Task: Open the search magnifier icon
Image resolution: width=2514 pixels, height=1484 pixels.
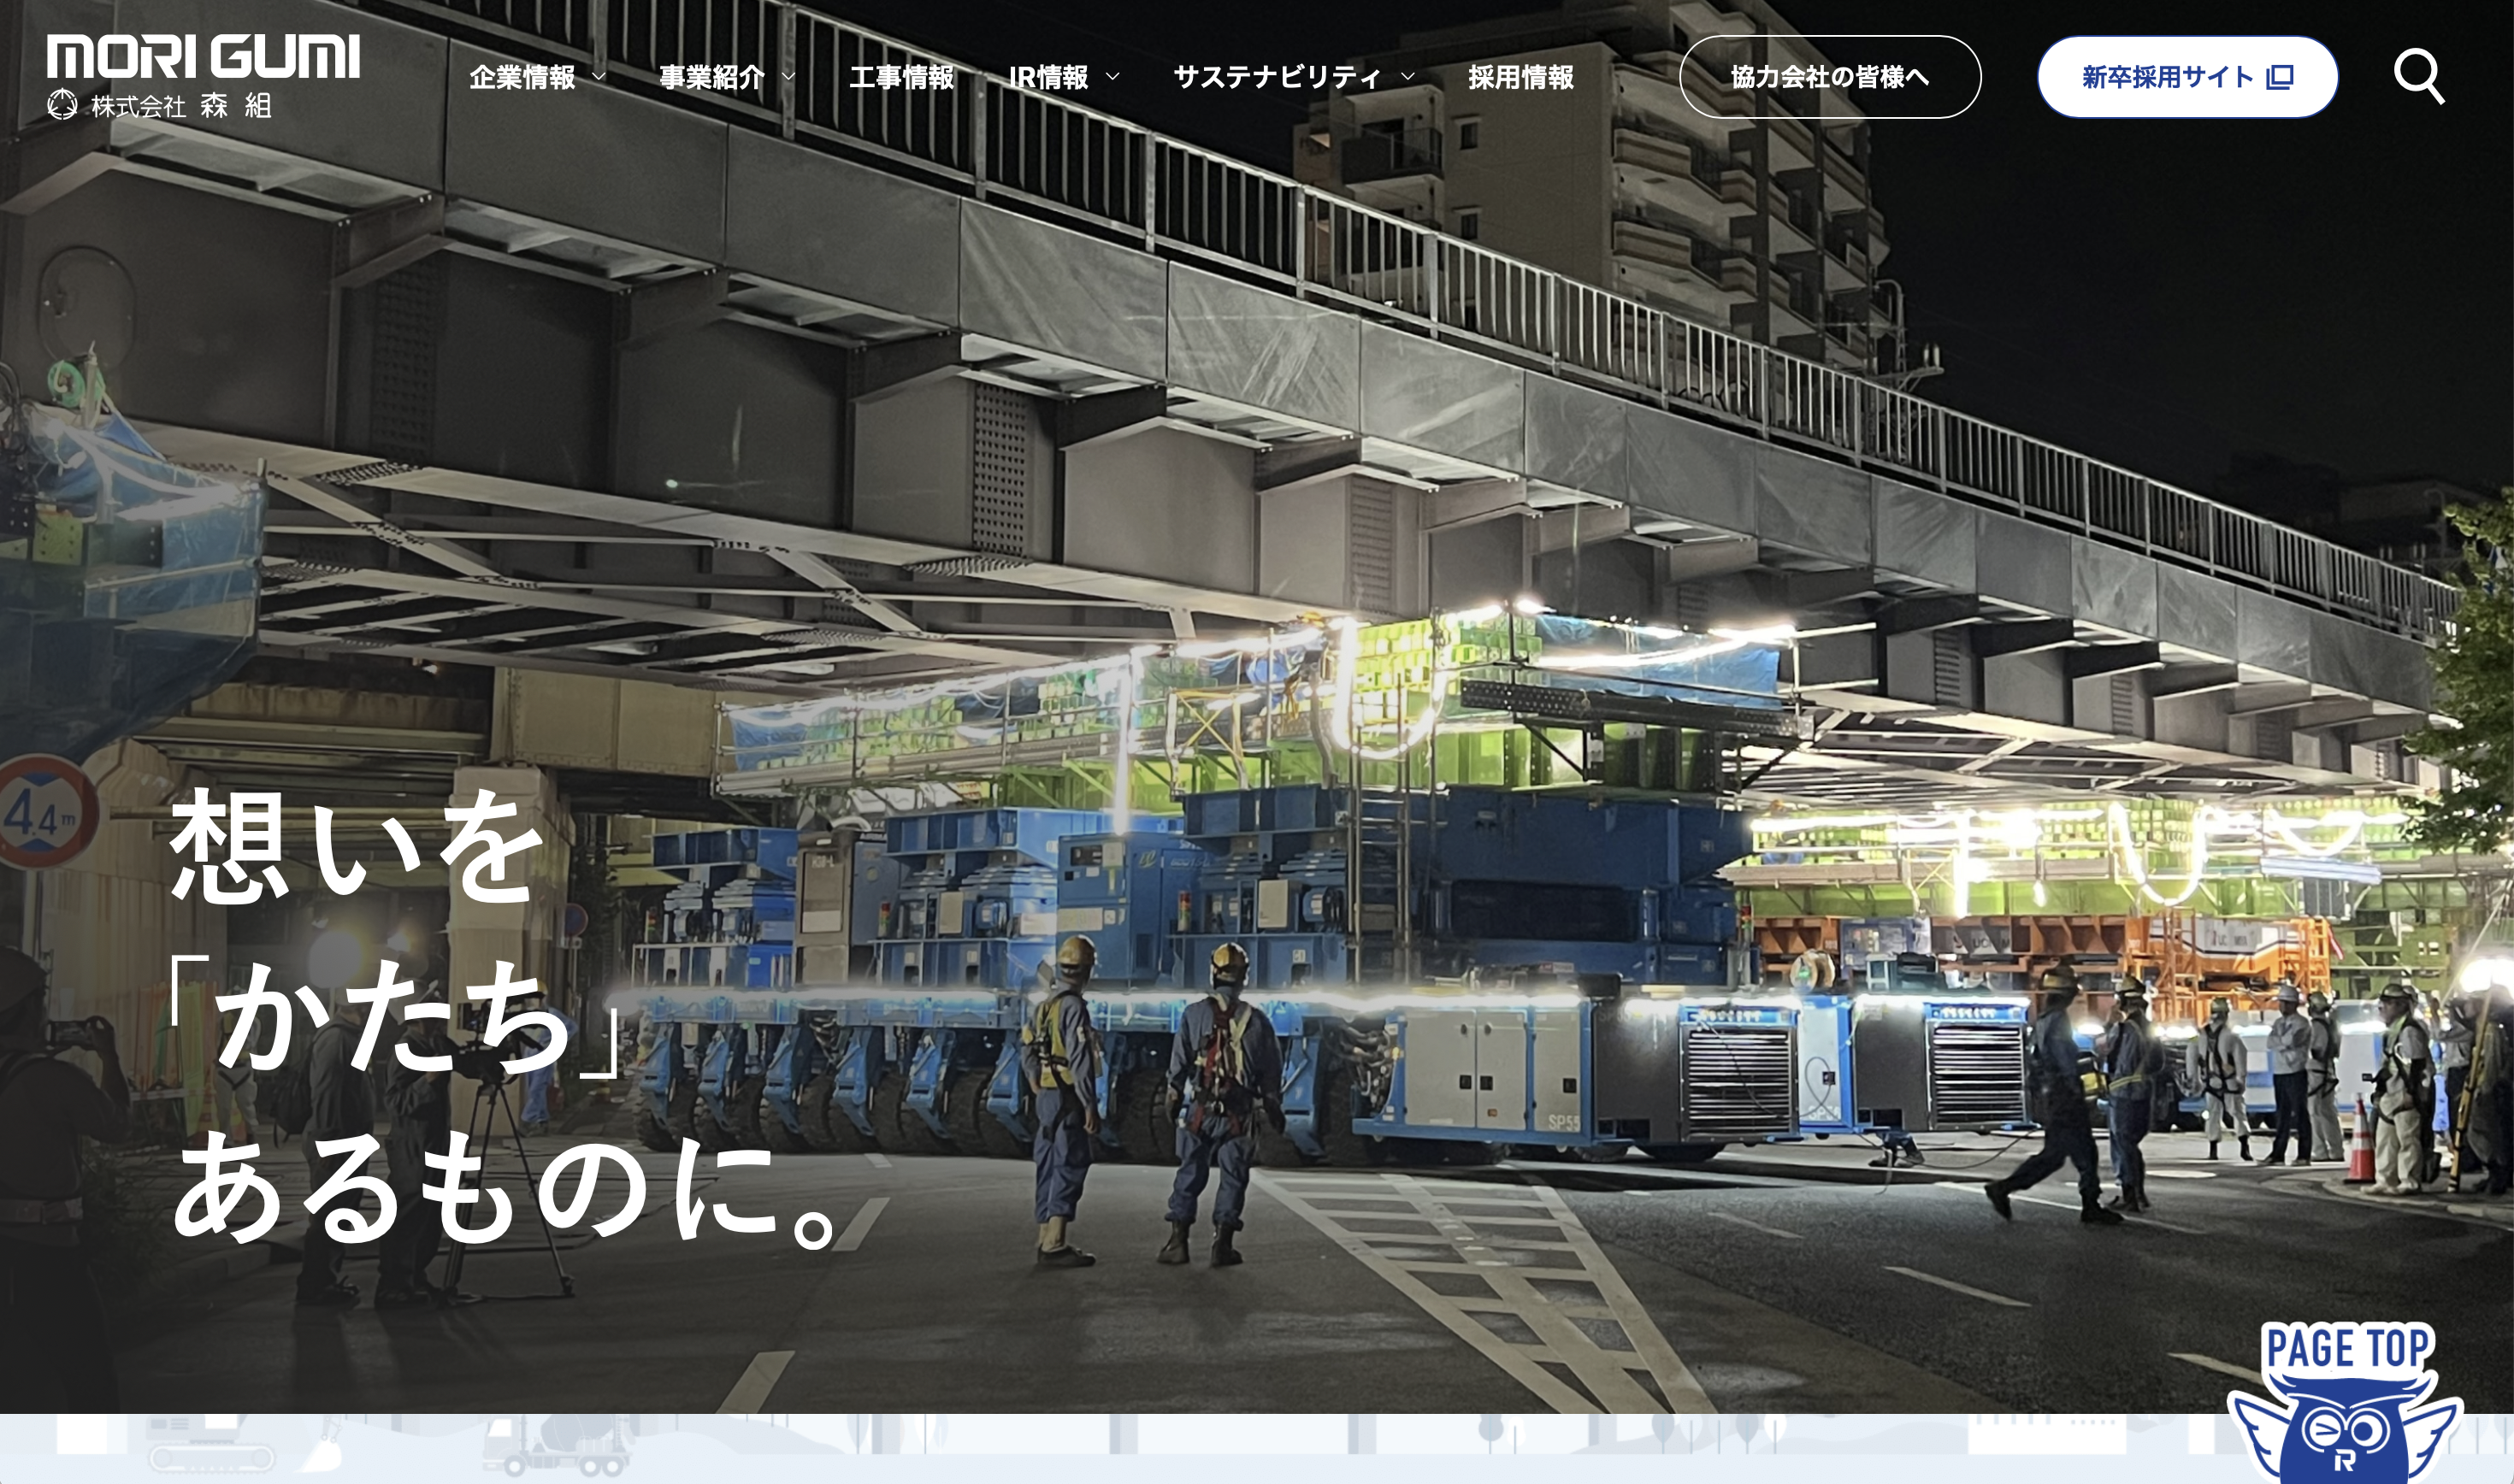Action: point(2418,76)
